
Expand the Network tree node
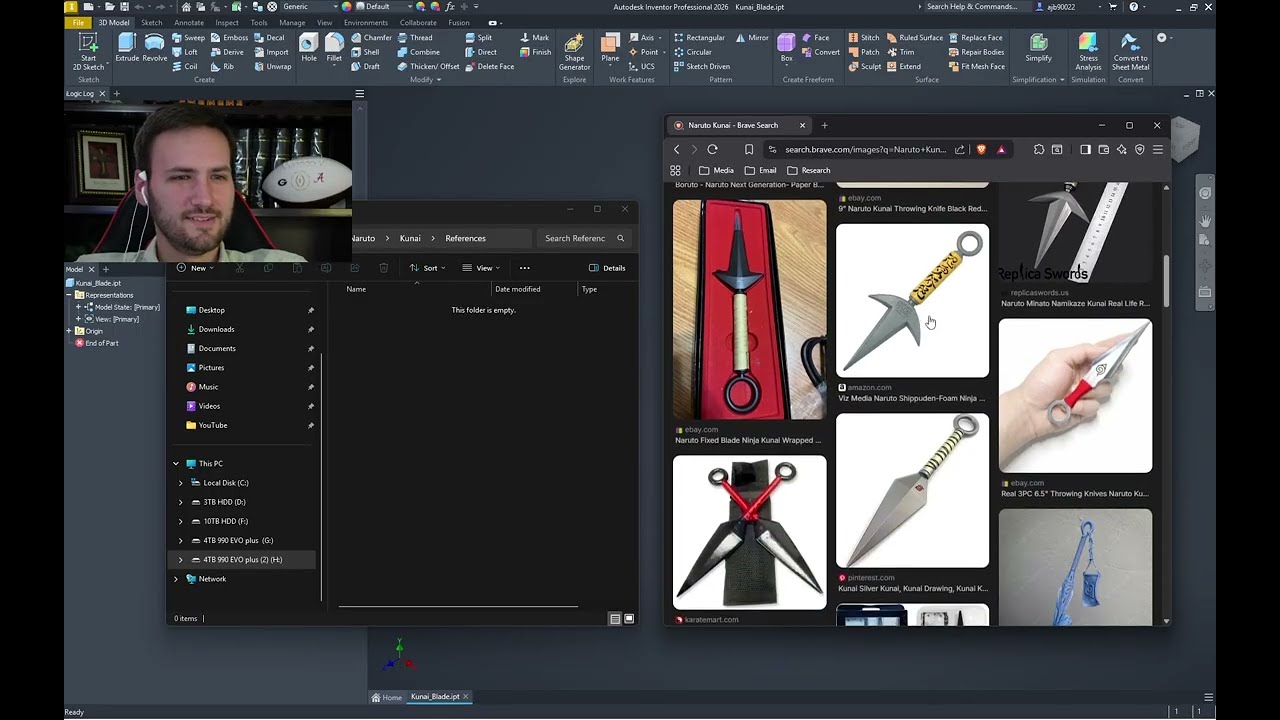pos(176,579)
